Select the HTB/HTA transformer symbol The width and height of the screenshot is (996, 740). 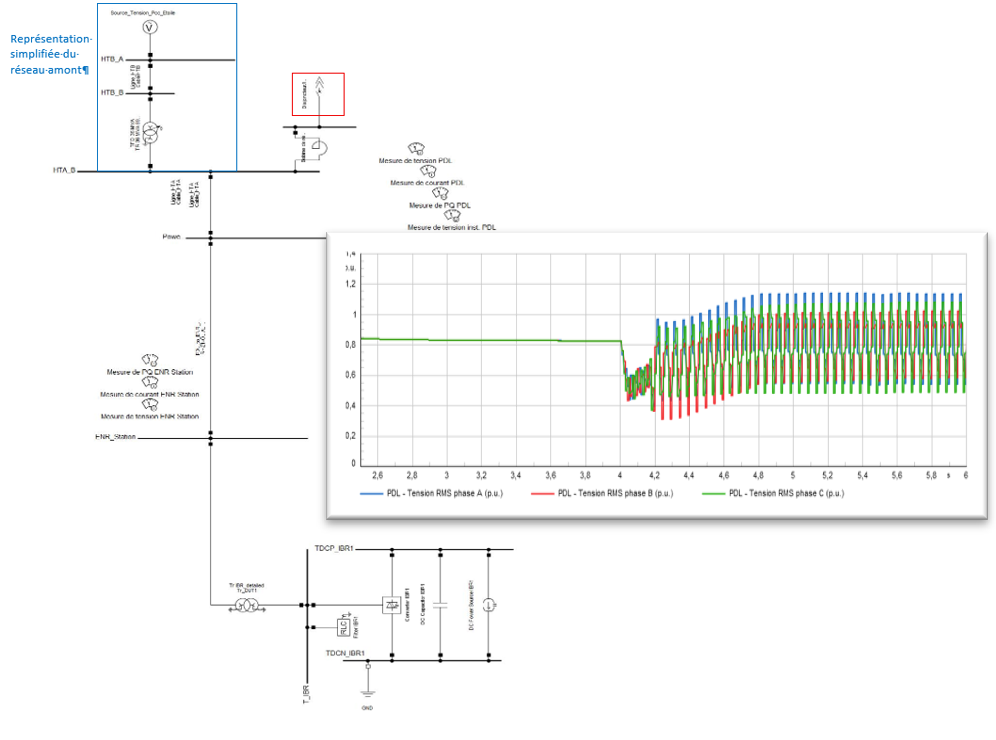150,132
